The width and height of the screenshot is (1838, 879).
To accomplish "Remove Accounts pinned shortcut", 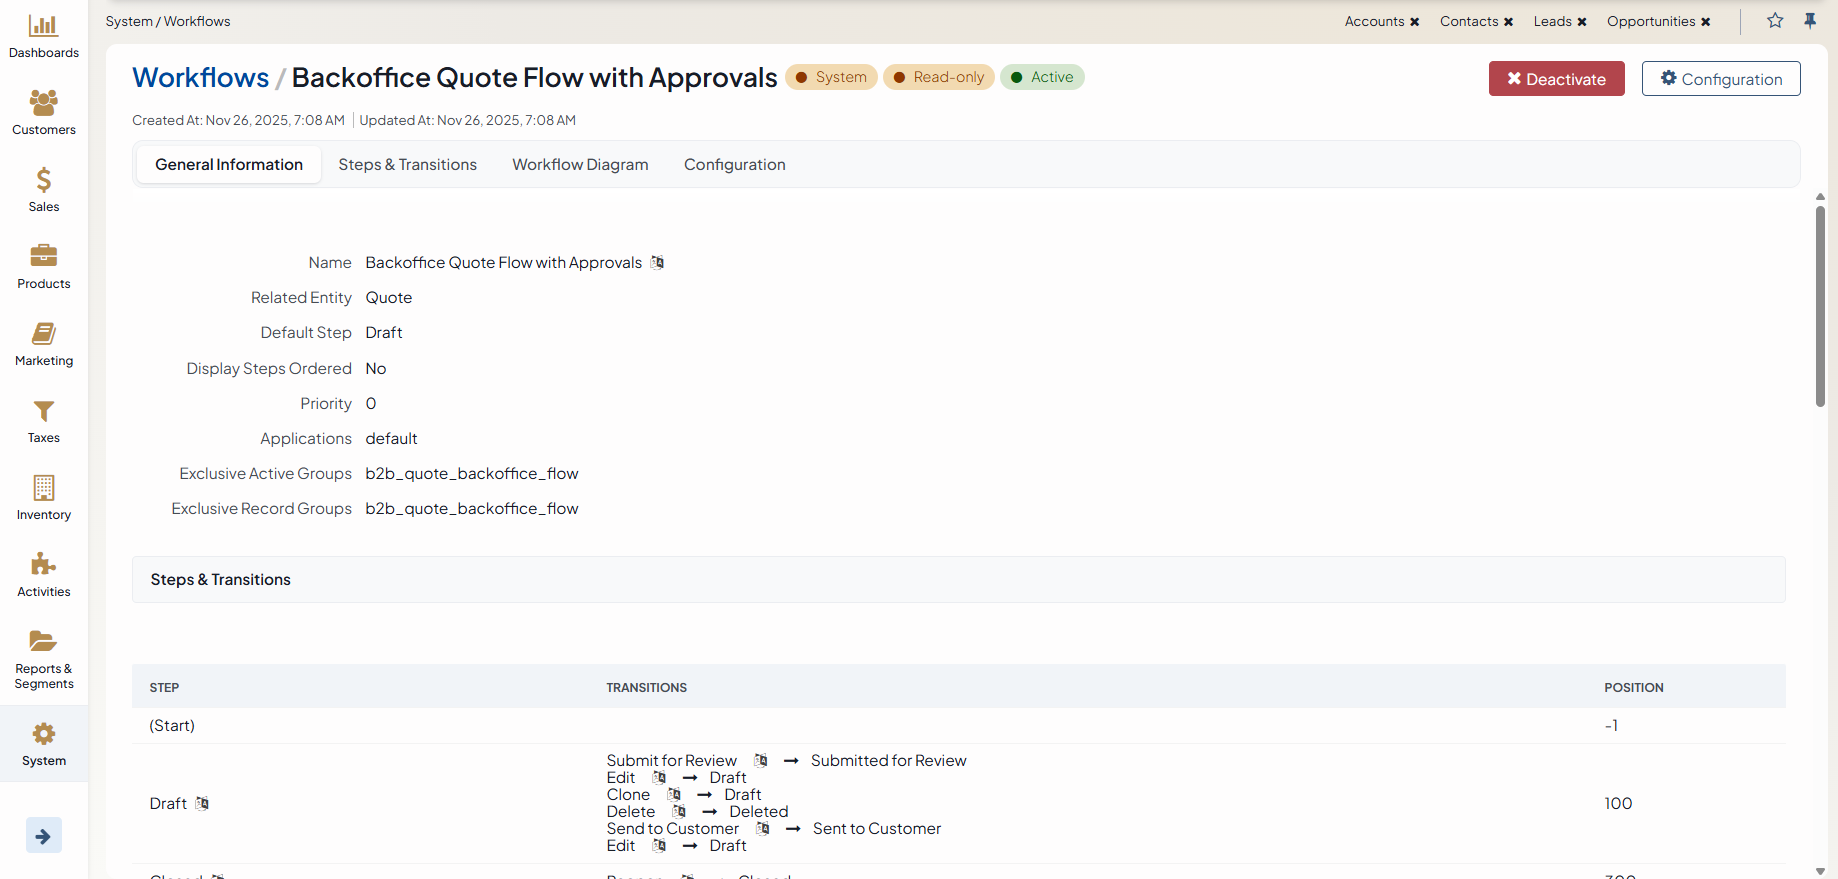I will click(x=1415, y=22).
